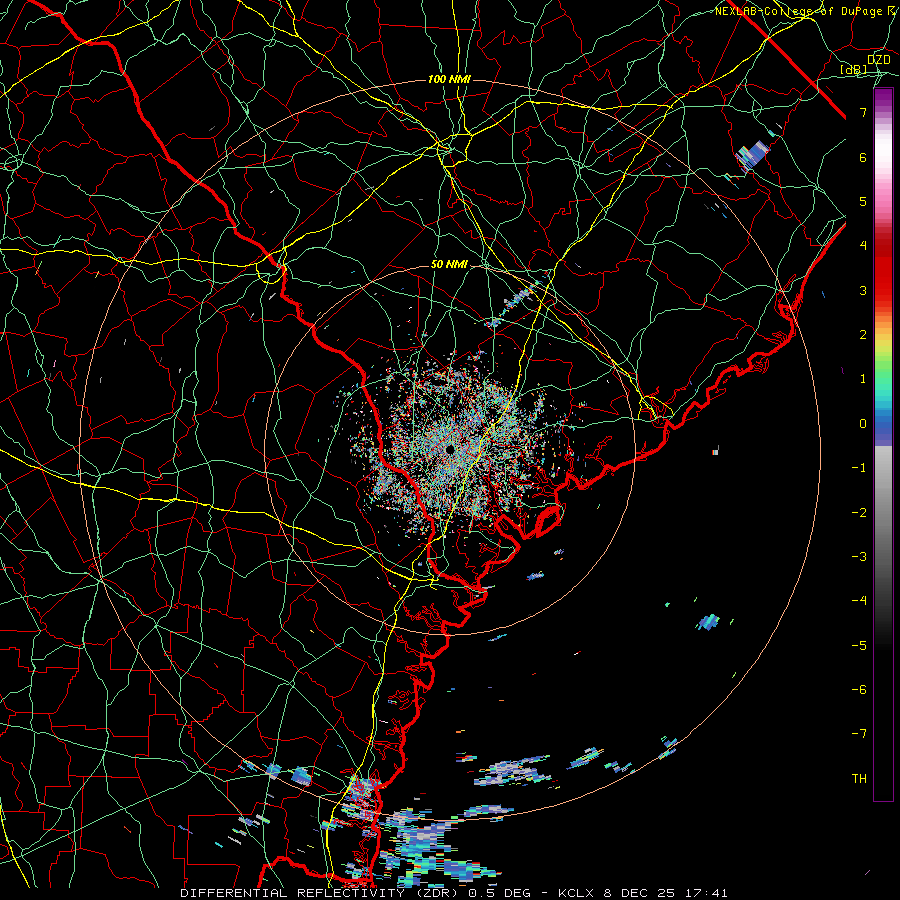Select the "-7" value on the dB scale
This screenshot has width=900, height=900.
click(x=859, y=734)
